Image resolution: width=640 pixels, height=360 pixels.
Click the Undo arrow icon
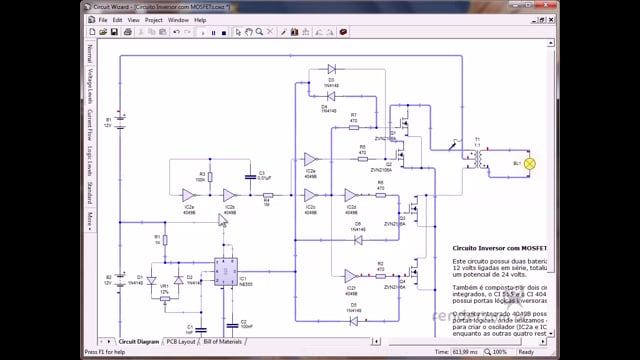click(x=176, y=32)
